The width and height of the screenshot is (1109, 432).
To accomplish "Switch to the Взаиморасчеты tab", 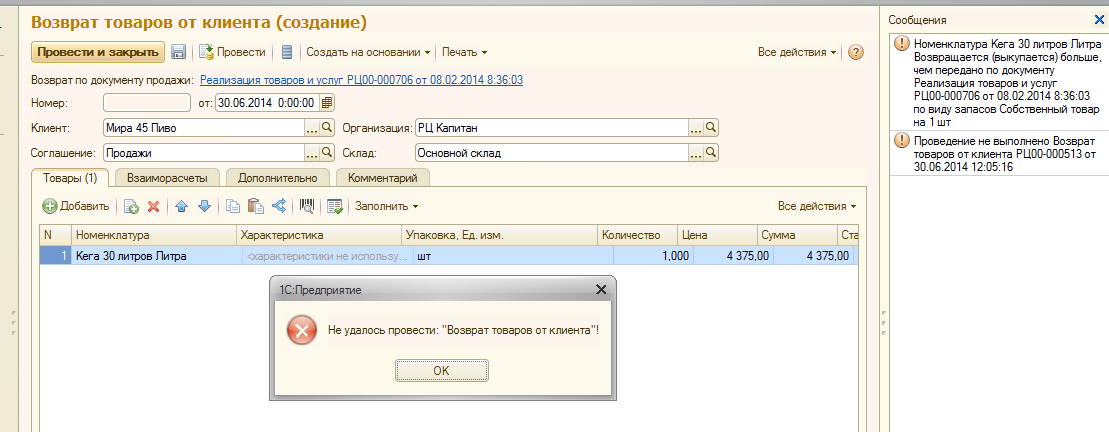I will coord(167,177).
